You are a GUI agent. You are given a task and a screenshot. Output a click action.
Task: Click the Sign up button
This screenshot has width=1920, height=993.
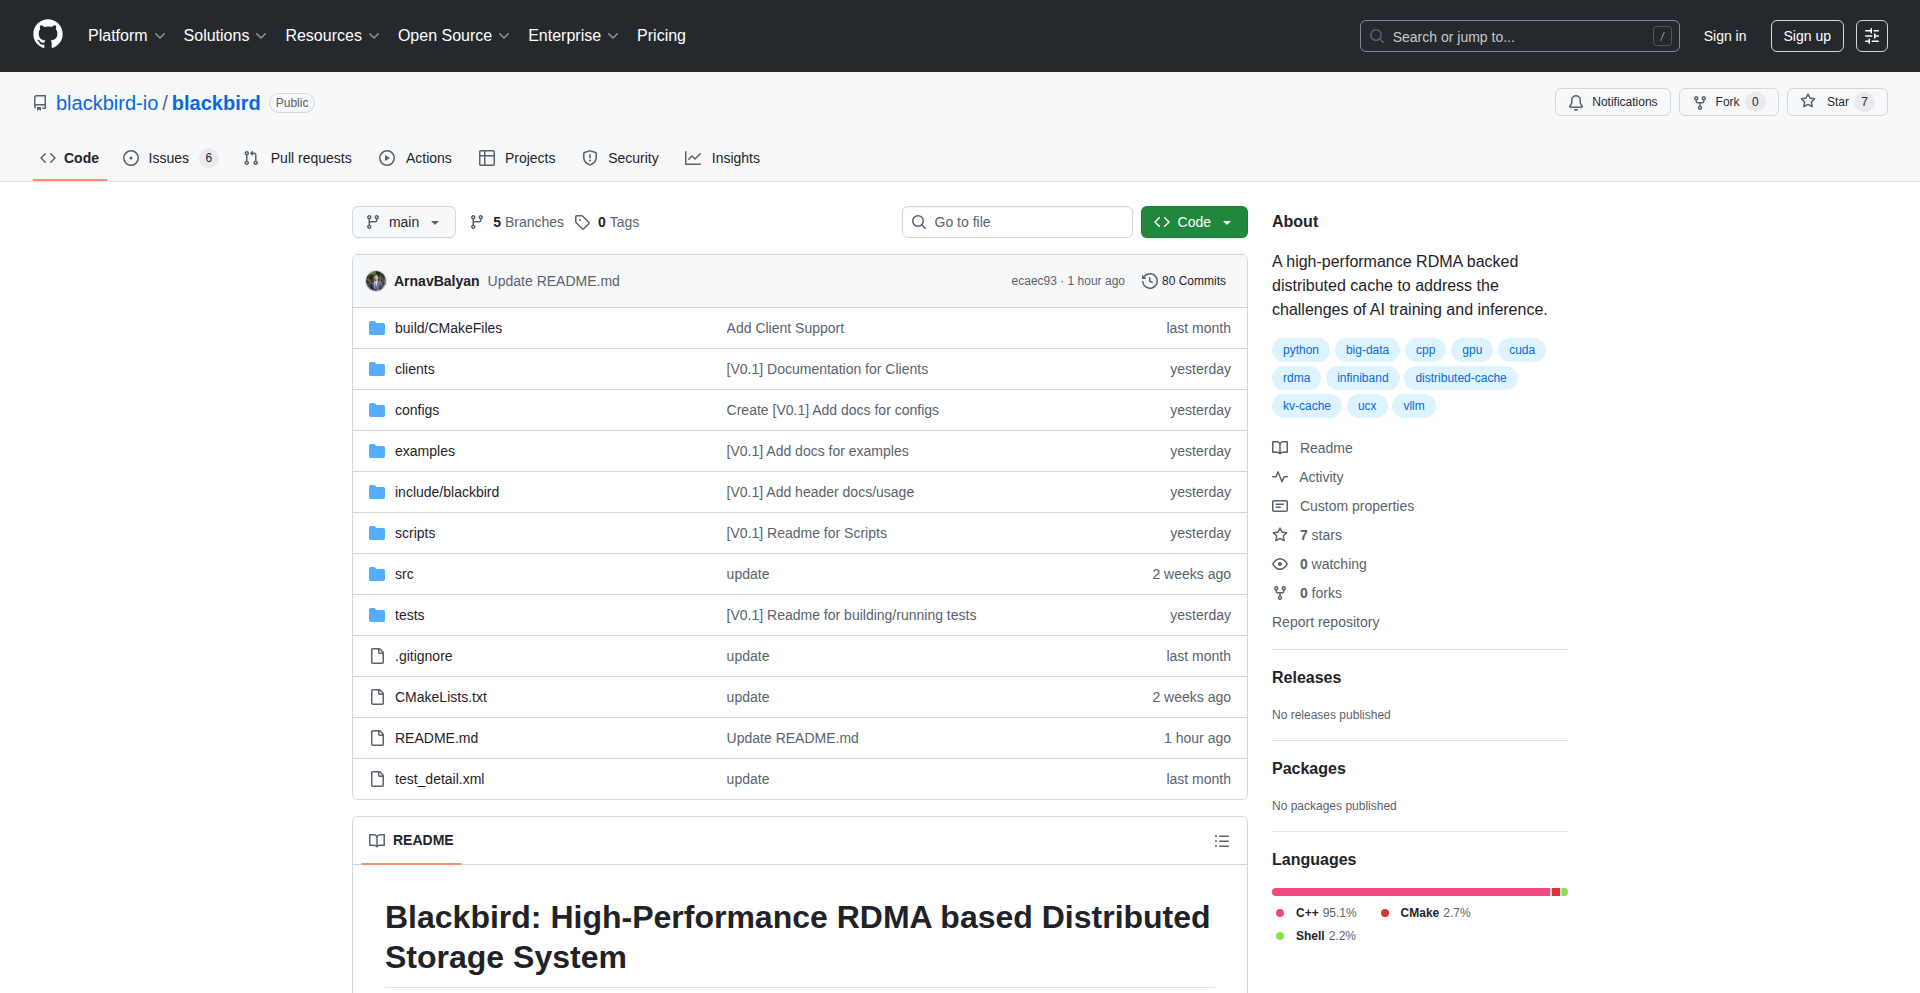1807,36
